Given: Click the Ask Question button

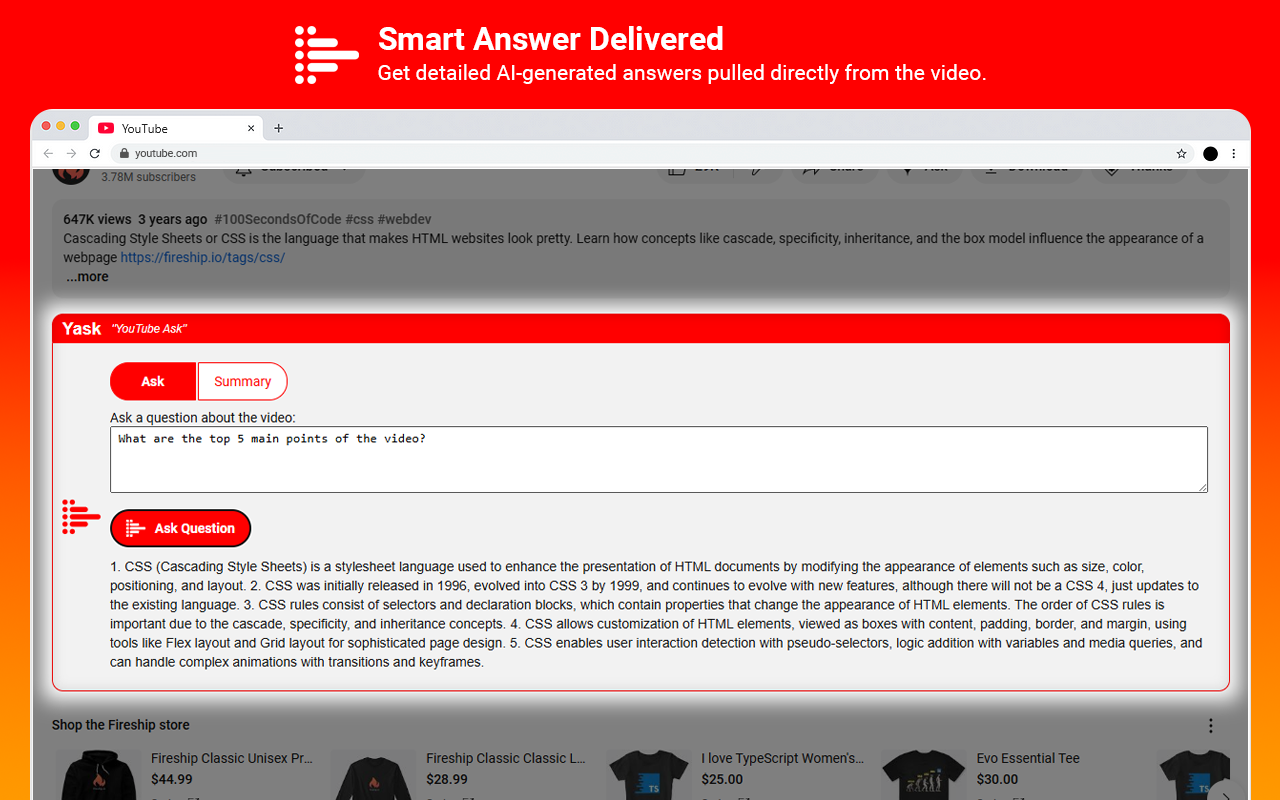Looking at the screenshot, I should pyautogui.click(x=180, y=528).
